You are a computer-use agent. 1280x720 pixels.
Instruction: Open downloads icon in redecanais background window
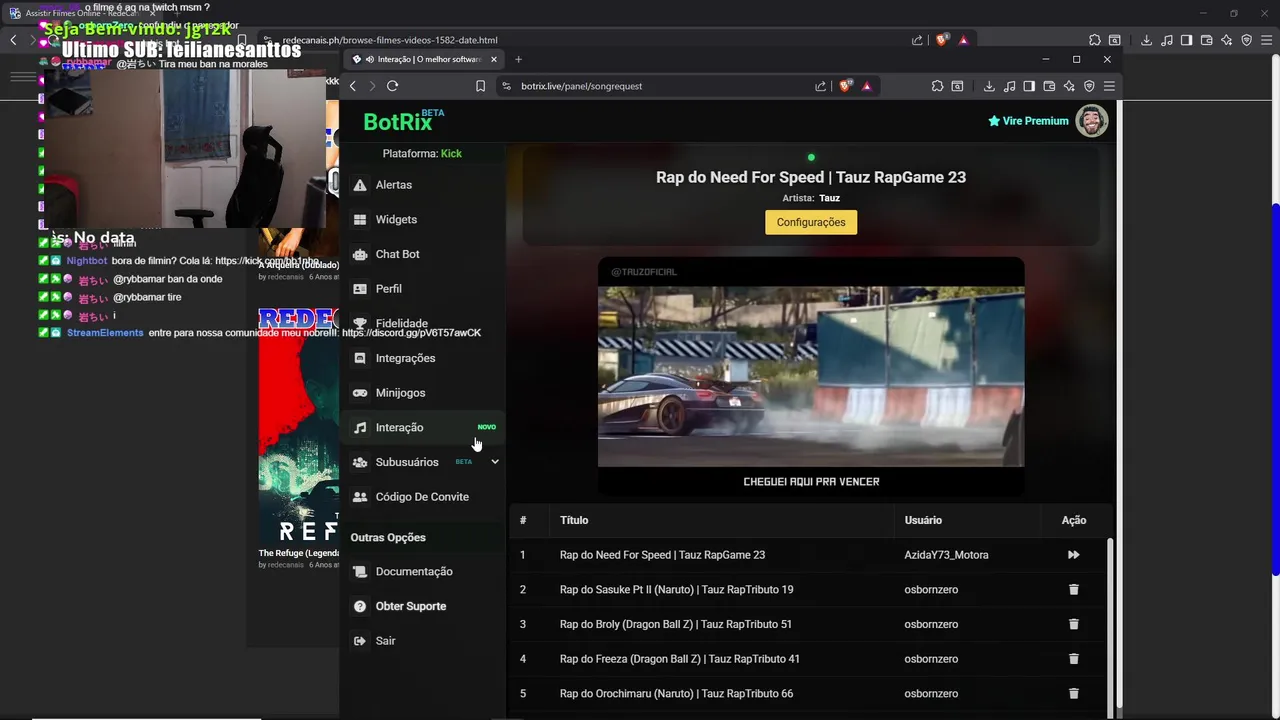point(1146,40)
